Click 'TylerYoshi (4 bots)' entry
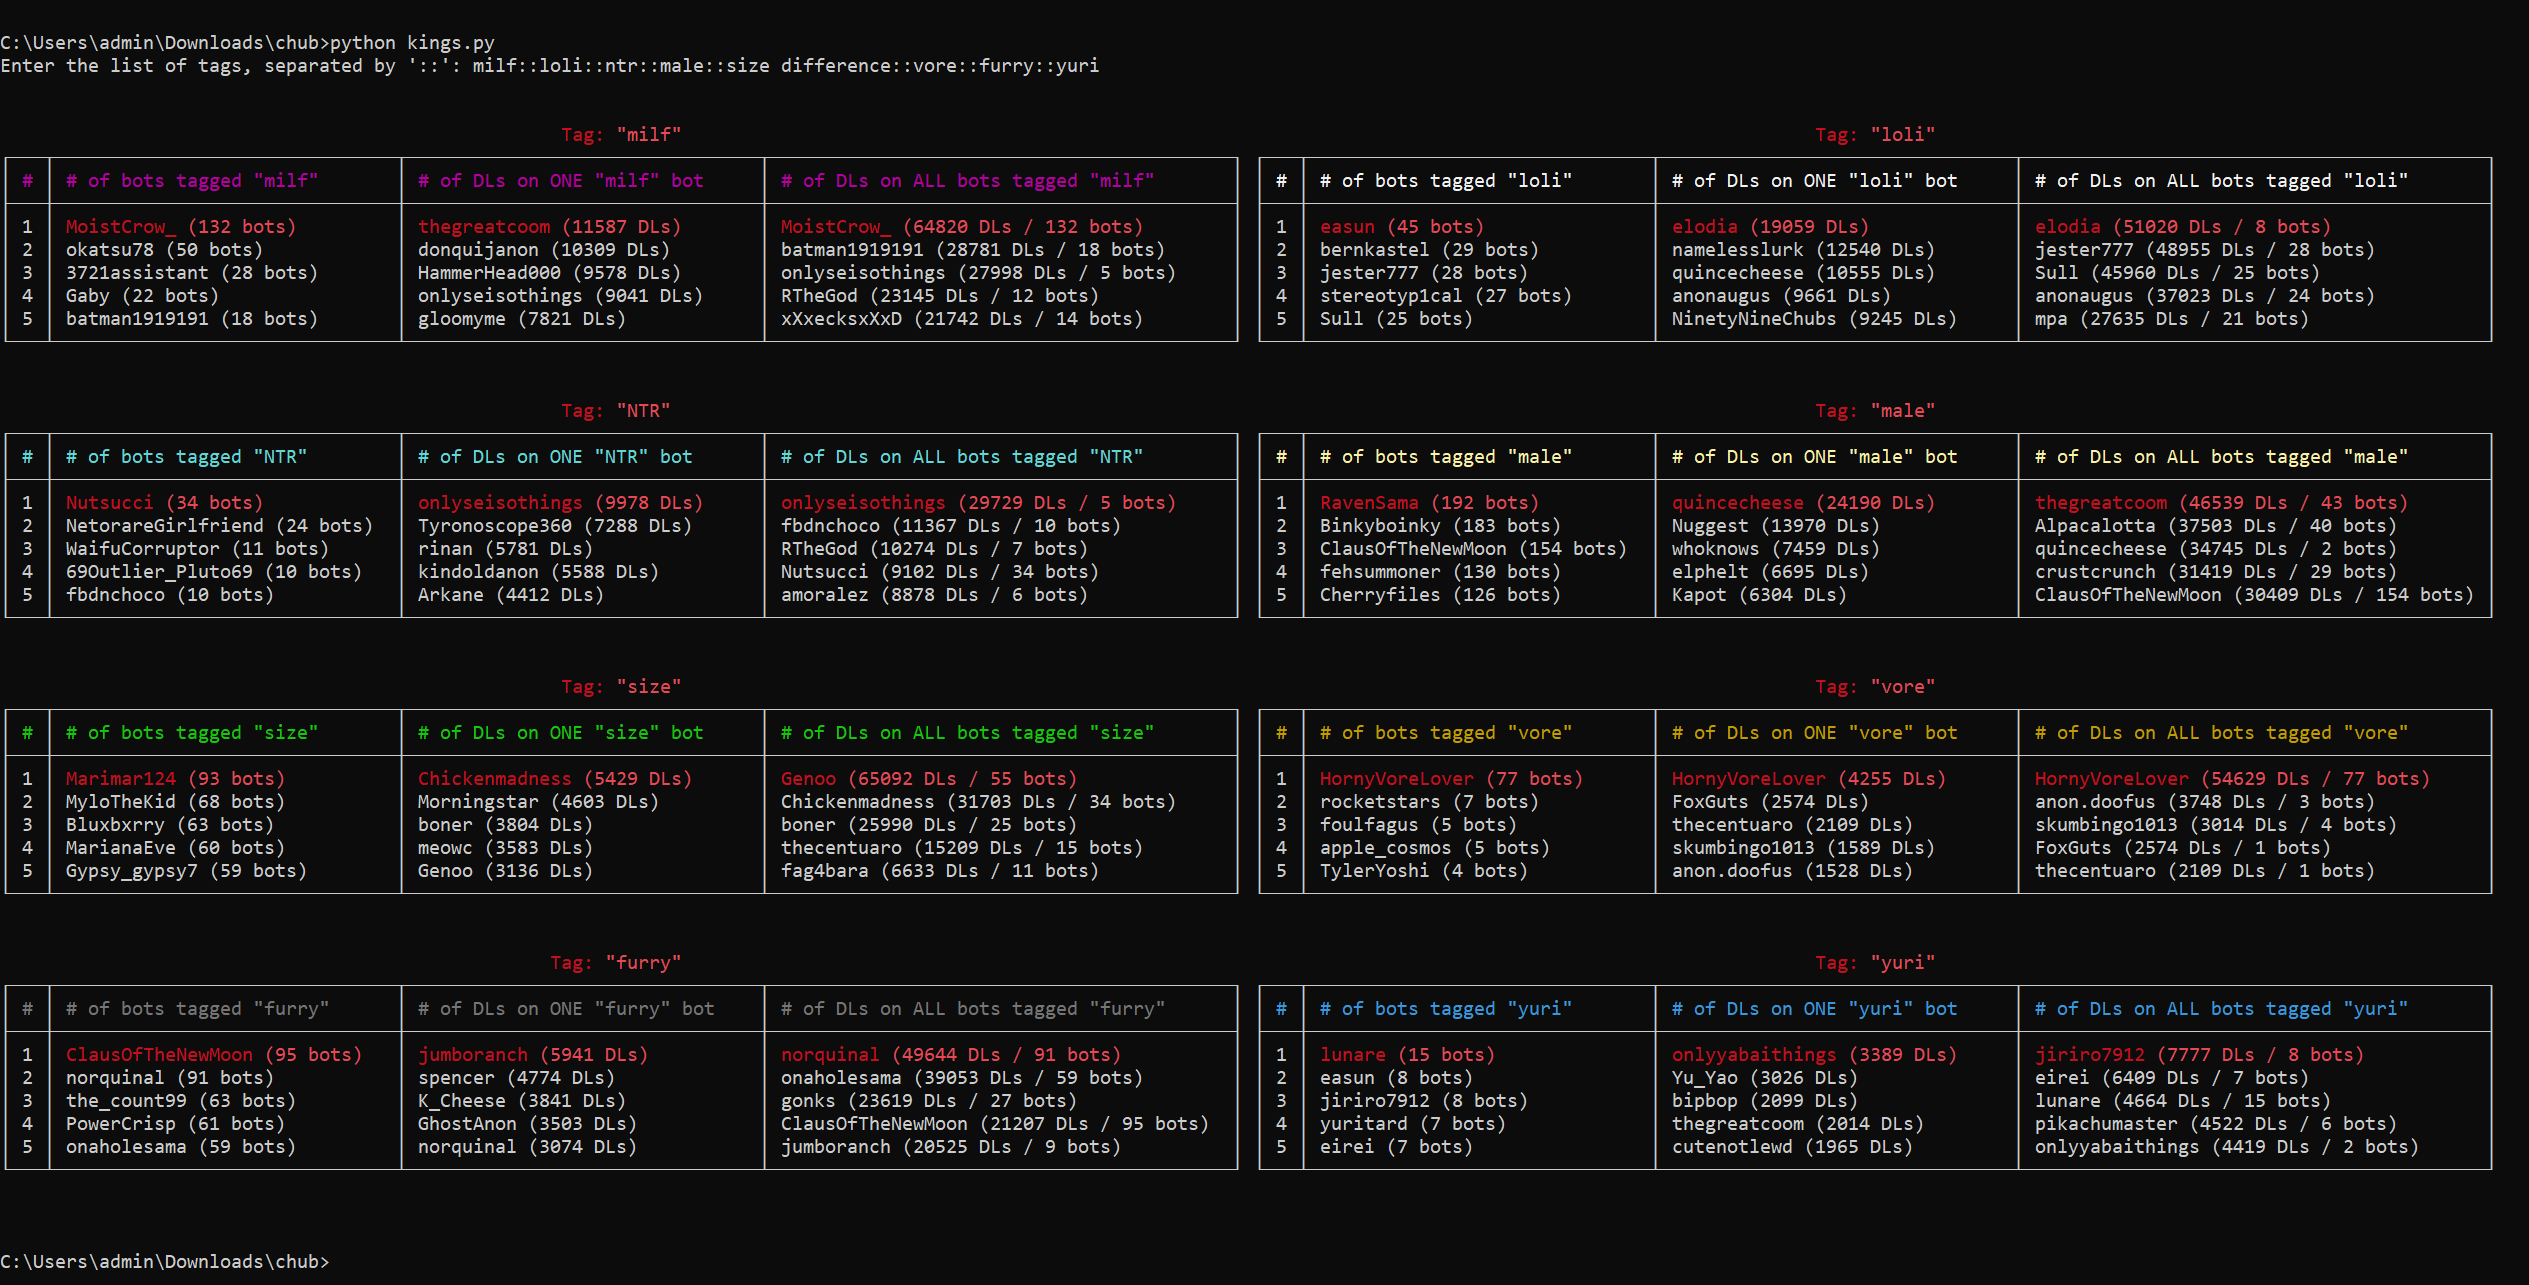 click(1424, 870)
